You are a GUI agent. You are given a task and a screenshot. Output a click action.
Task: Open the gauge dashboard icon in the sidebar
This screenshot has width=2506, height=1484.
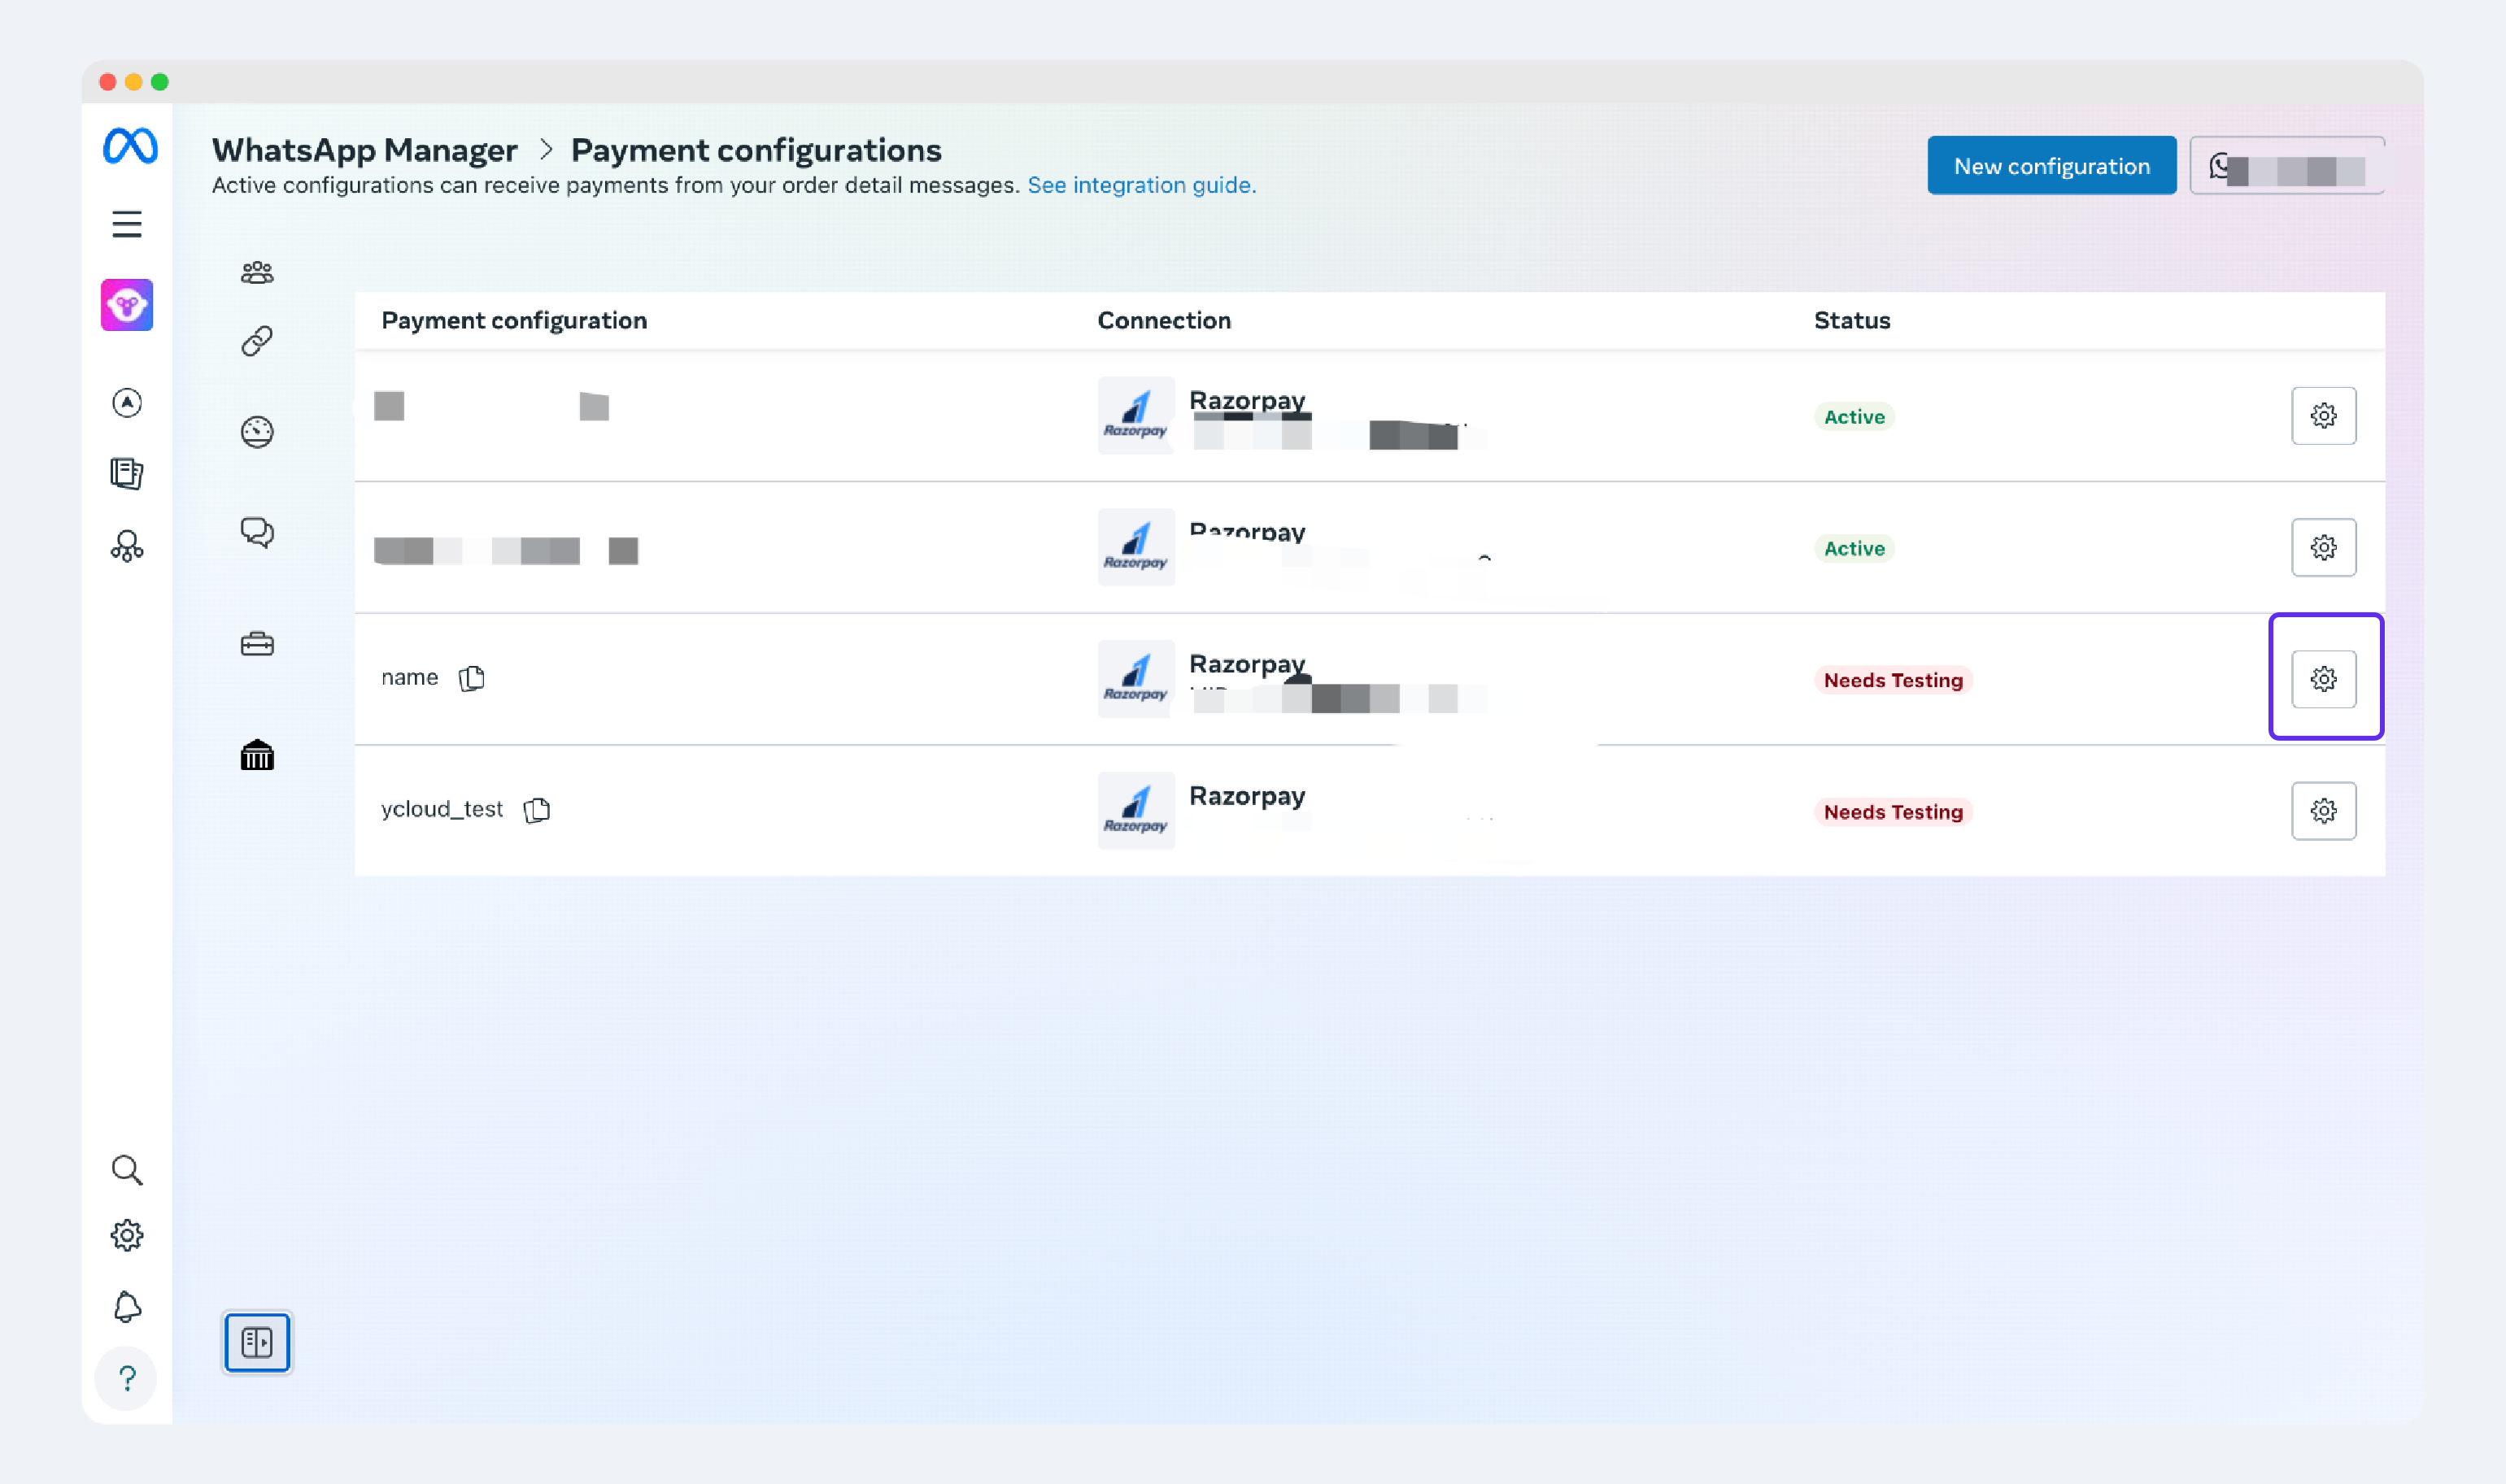click(257, 432)
